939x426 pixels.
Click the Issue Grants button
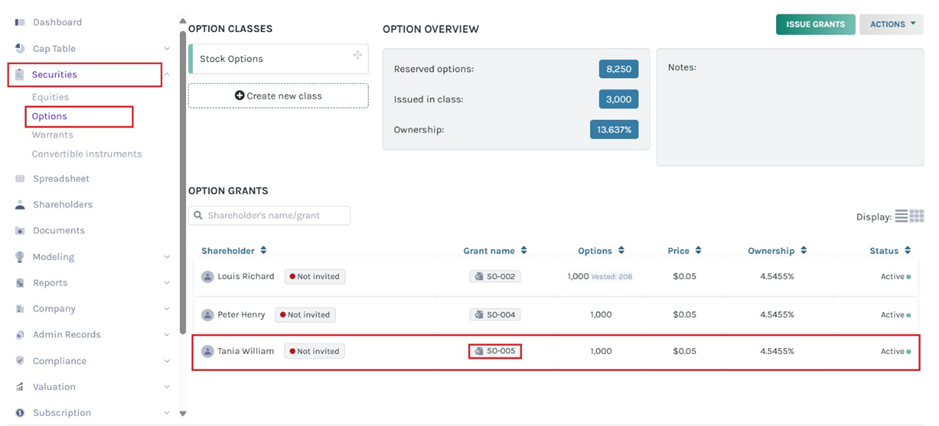coord(815,24)
